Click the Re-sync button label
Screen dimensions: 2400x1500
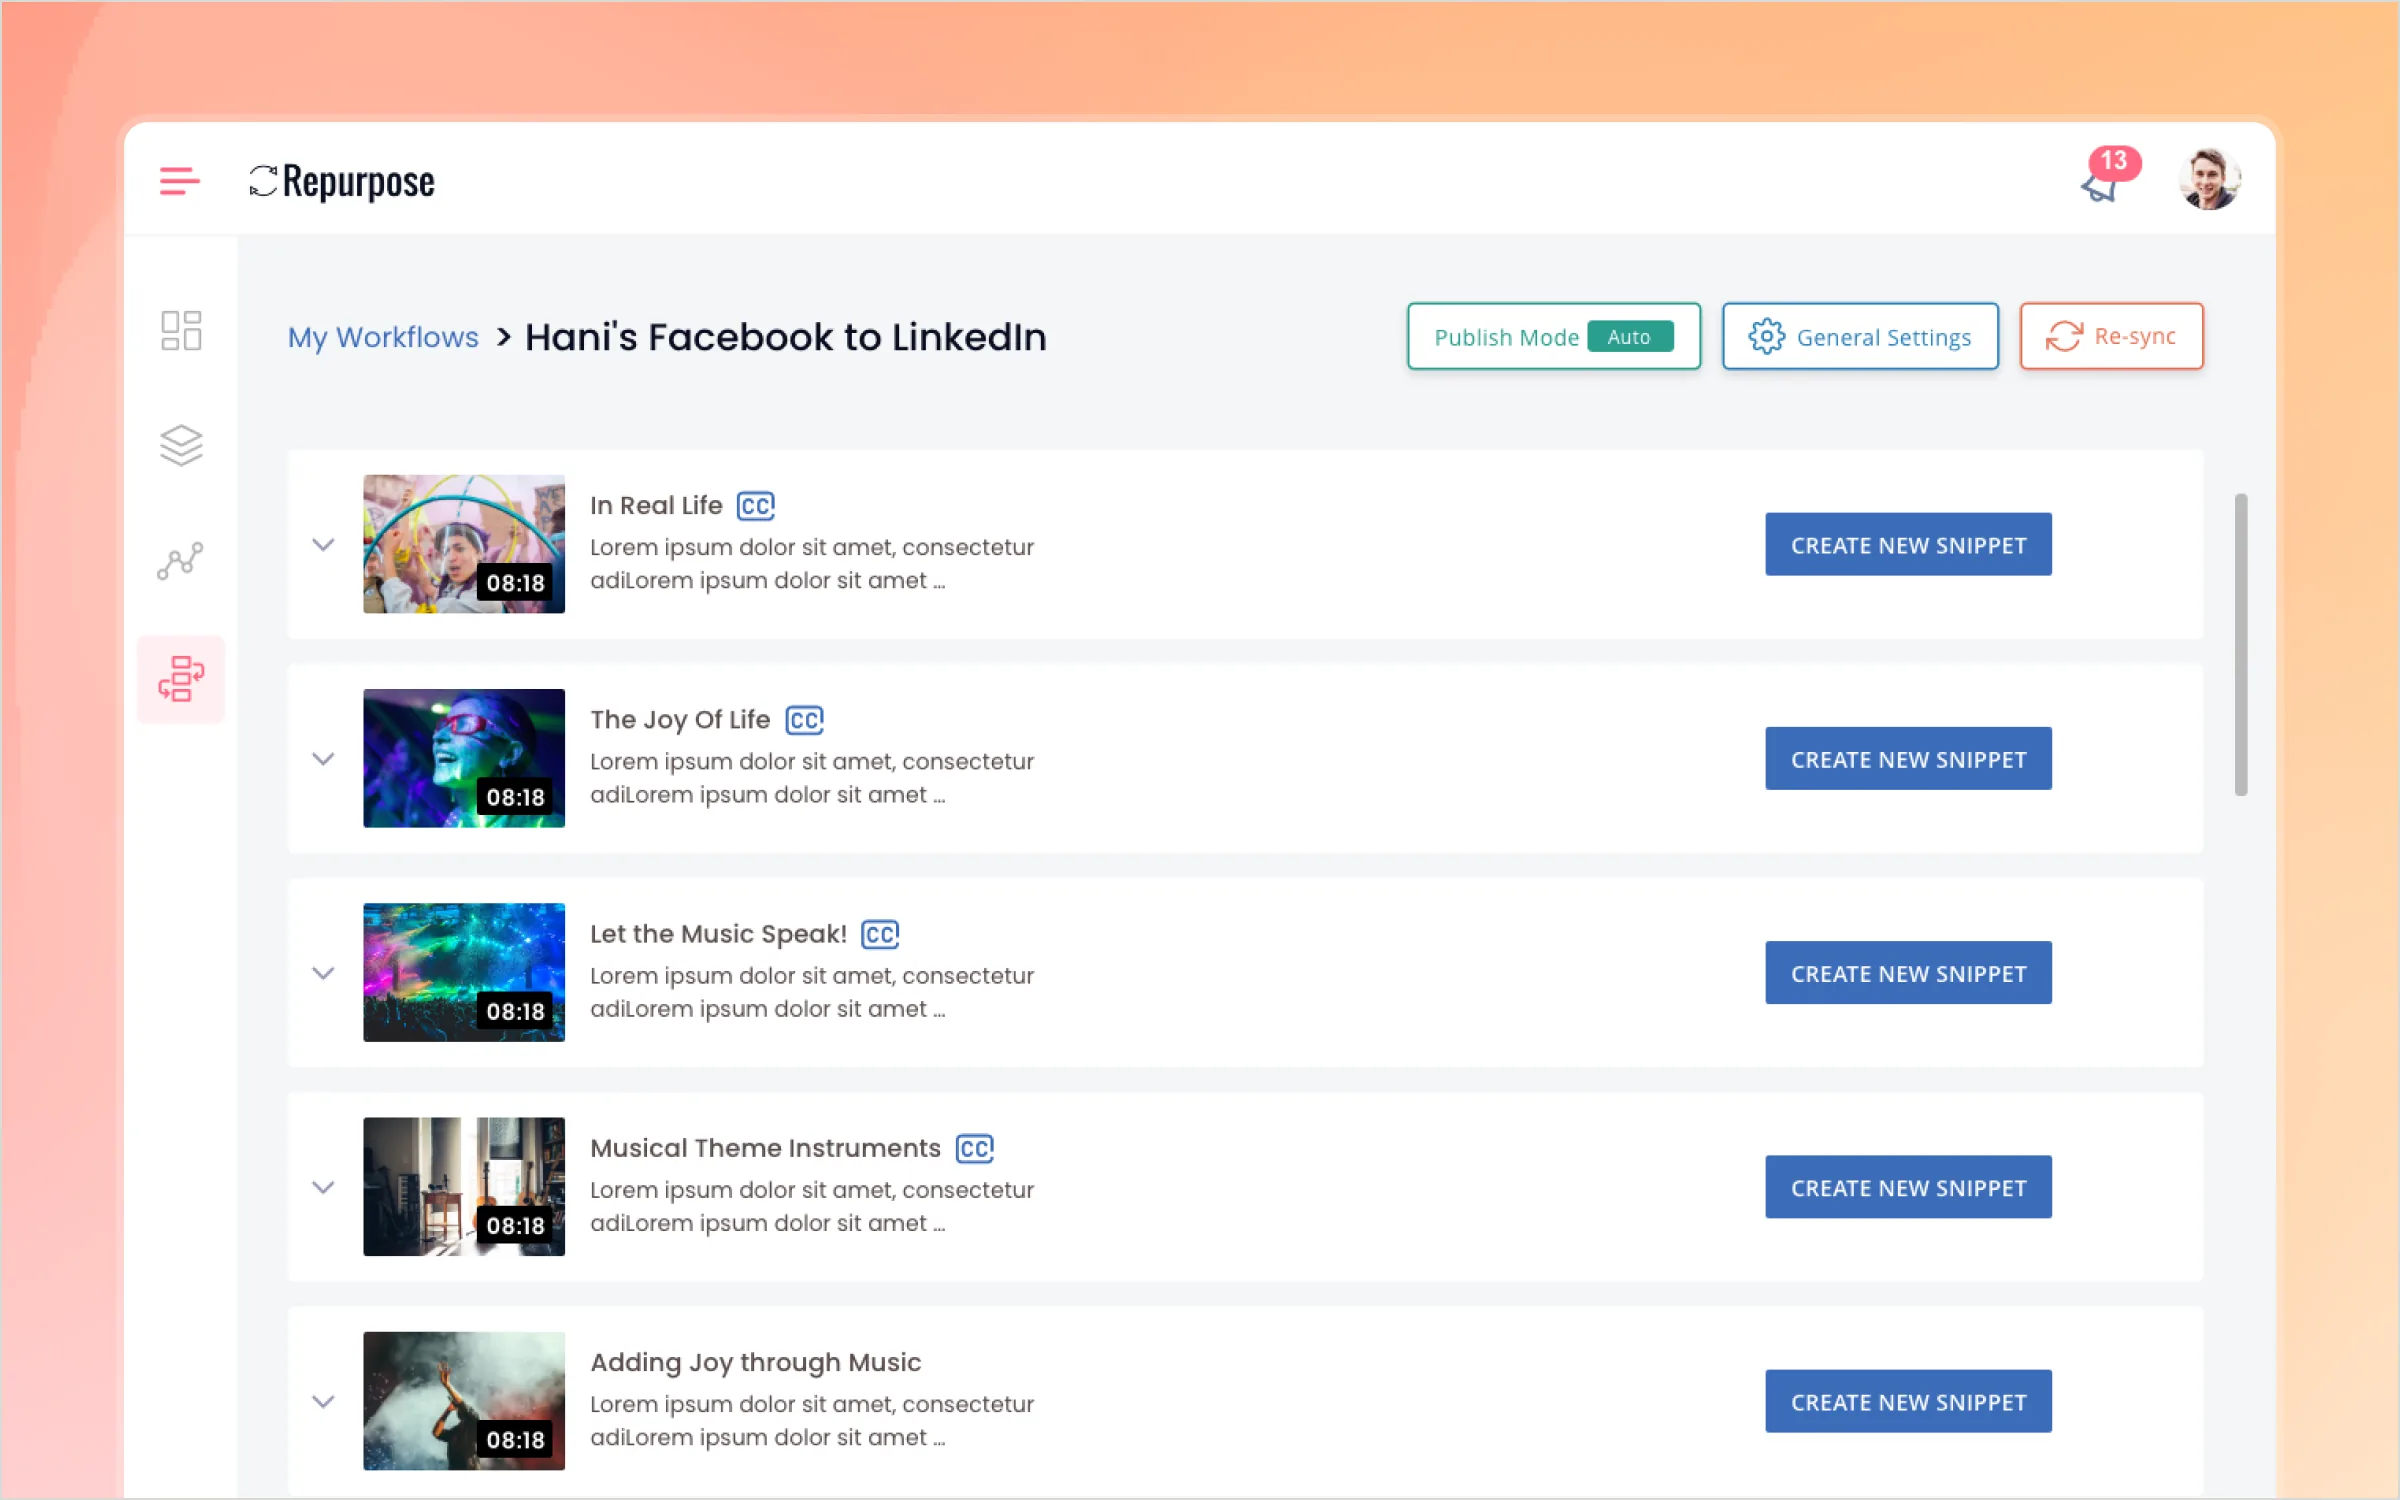[2135, 336]
